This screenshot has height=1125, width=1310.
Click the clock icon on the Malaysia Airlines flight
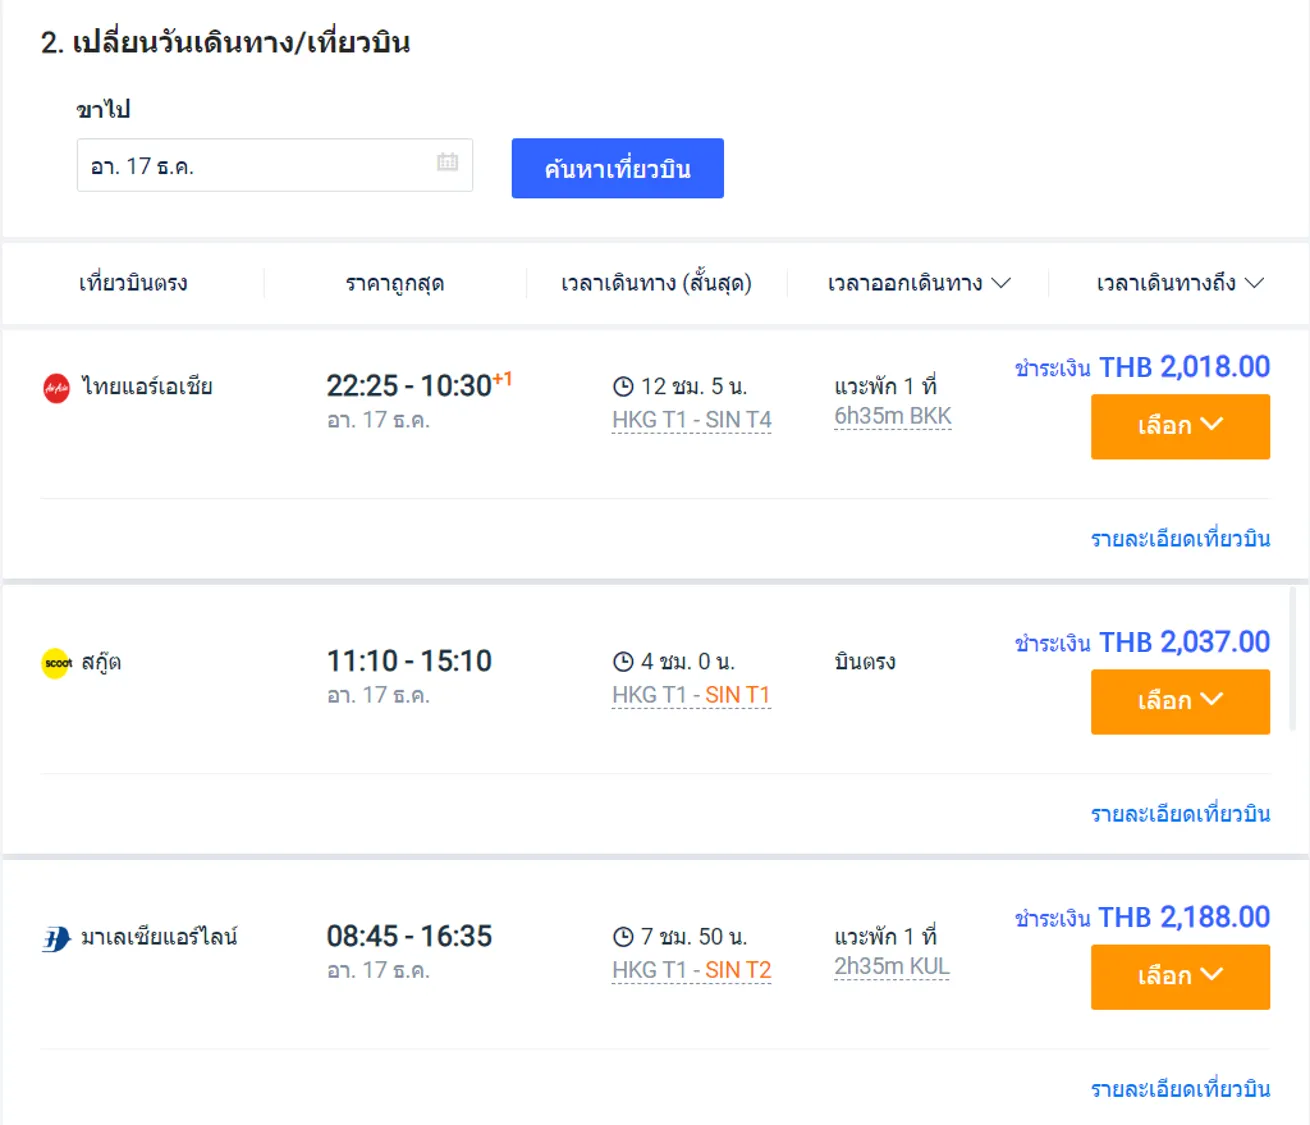coord(623,936)
